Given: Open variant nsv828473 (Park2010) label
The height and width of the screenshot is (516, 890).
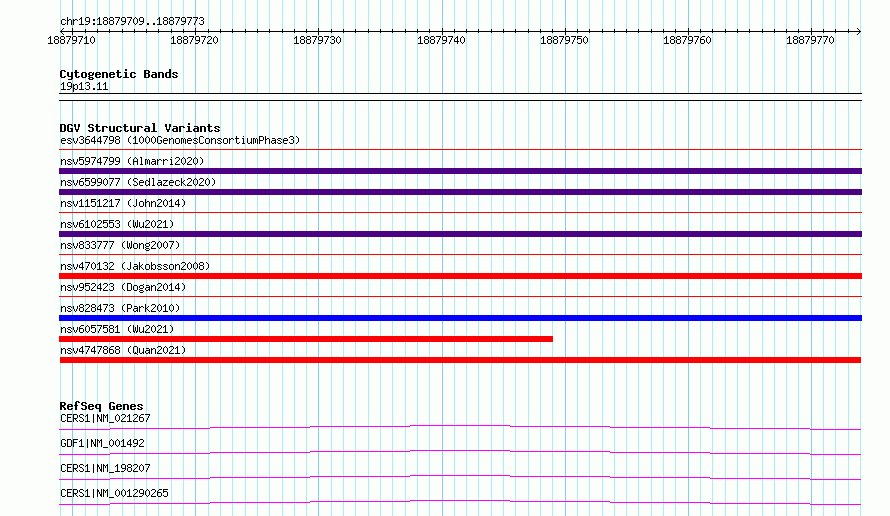Looking at the screenshot, I should pyautogui.click(x=120, y=308).
